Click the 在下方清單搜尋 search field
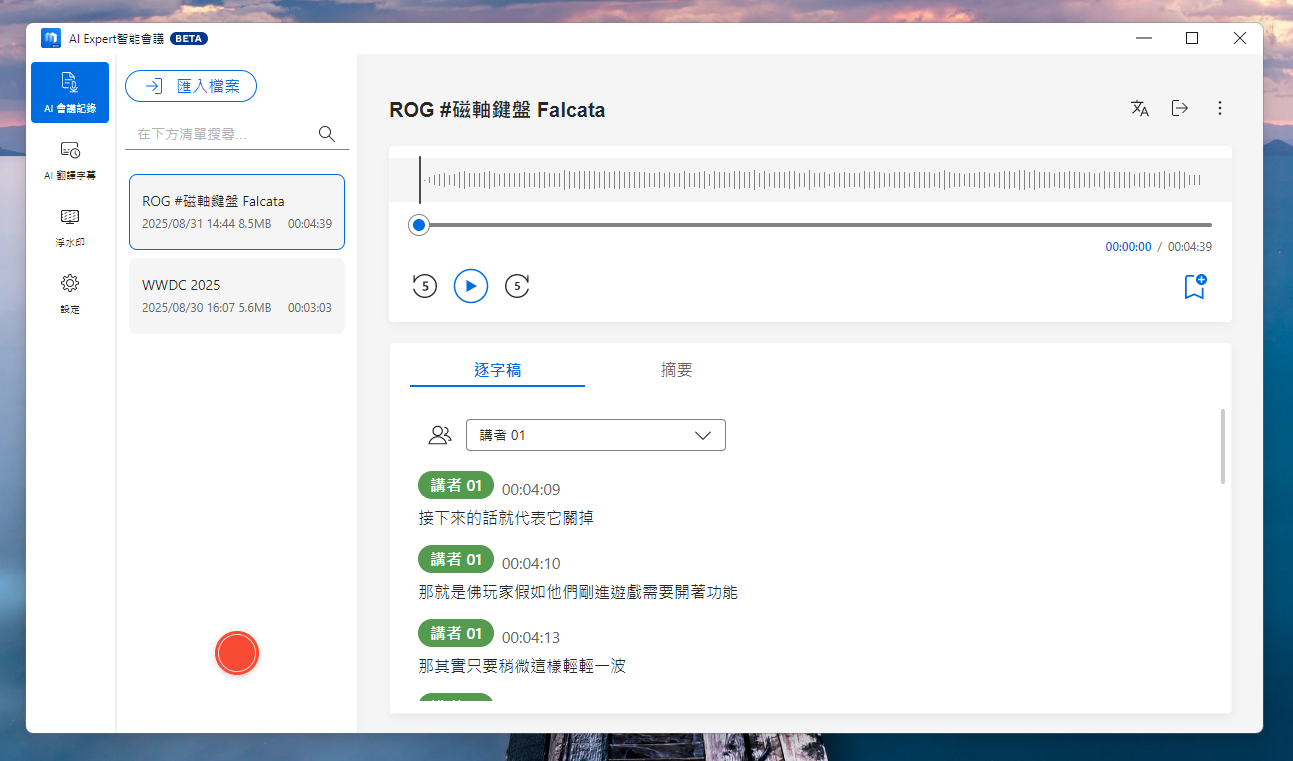This screenshot has height=761, width=1293. (222, 134)
